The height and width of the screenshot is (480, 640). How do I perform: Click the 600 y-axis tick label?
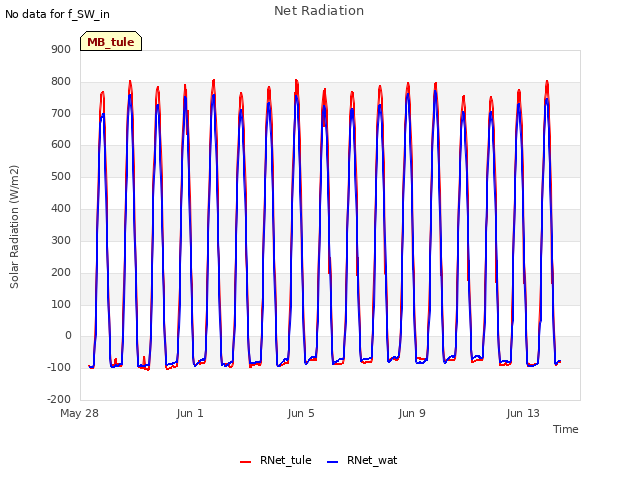pyautogui.click(x=61, y=144)
